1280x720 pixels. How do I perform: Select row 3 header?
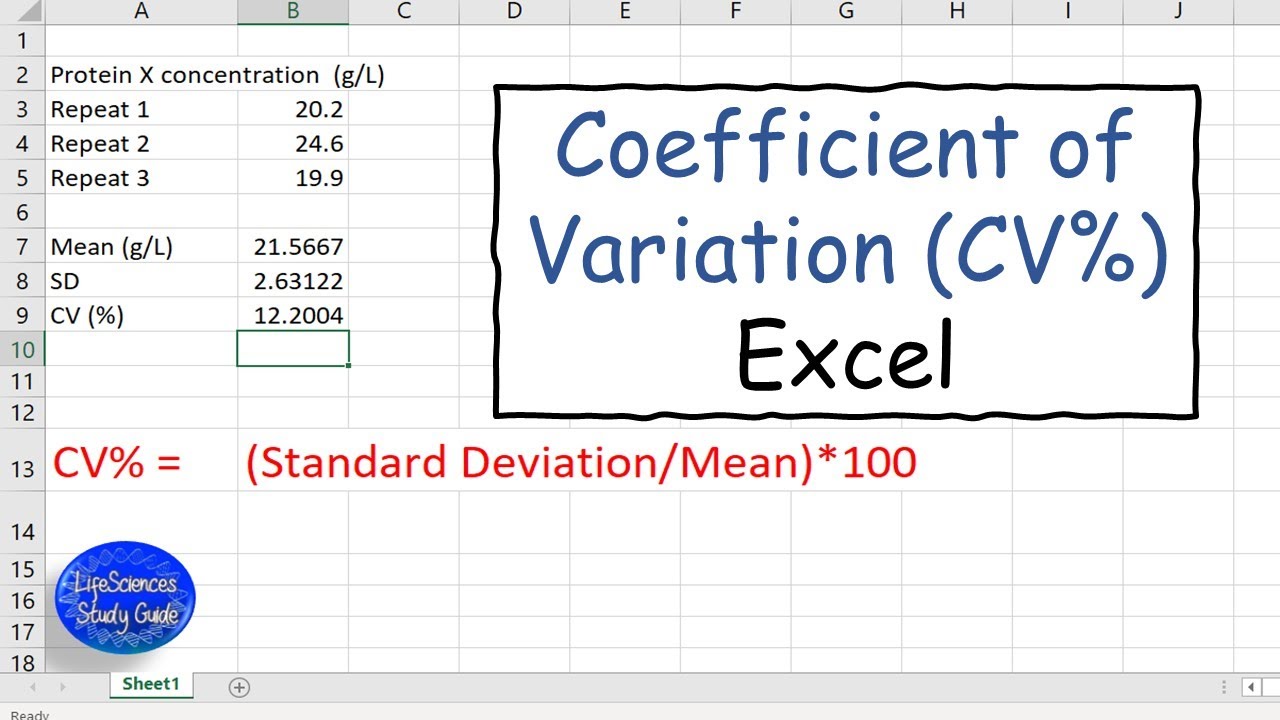[x=23, y=109]
